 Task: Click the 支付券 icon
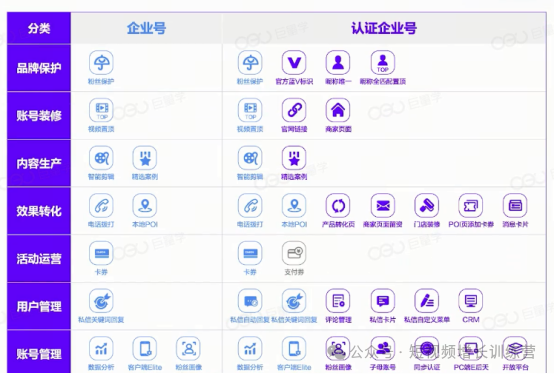pos(294,253)
